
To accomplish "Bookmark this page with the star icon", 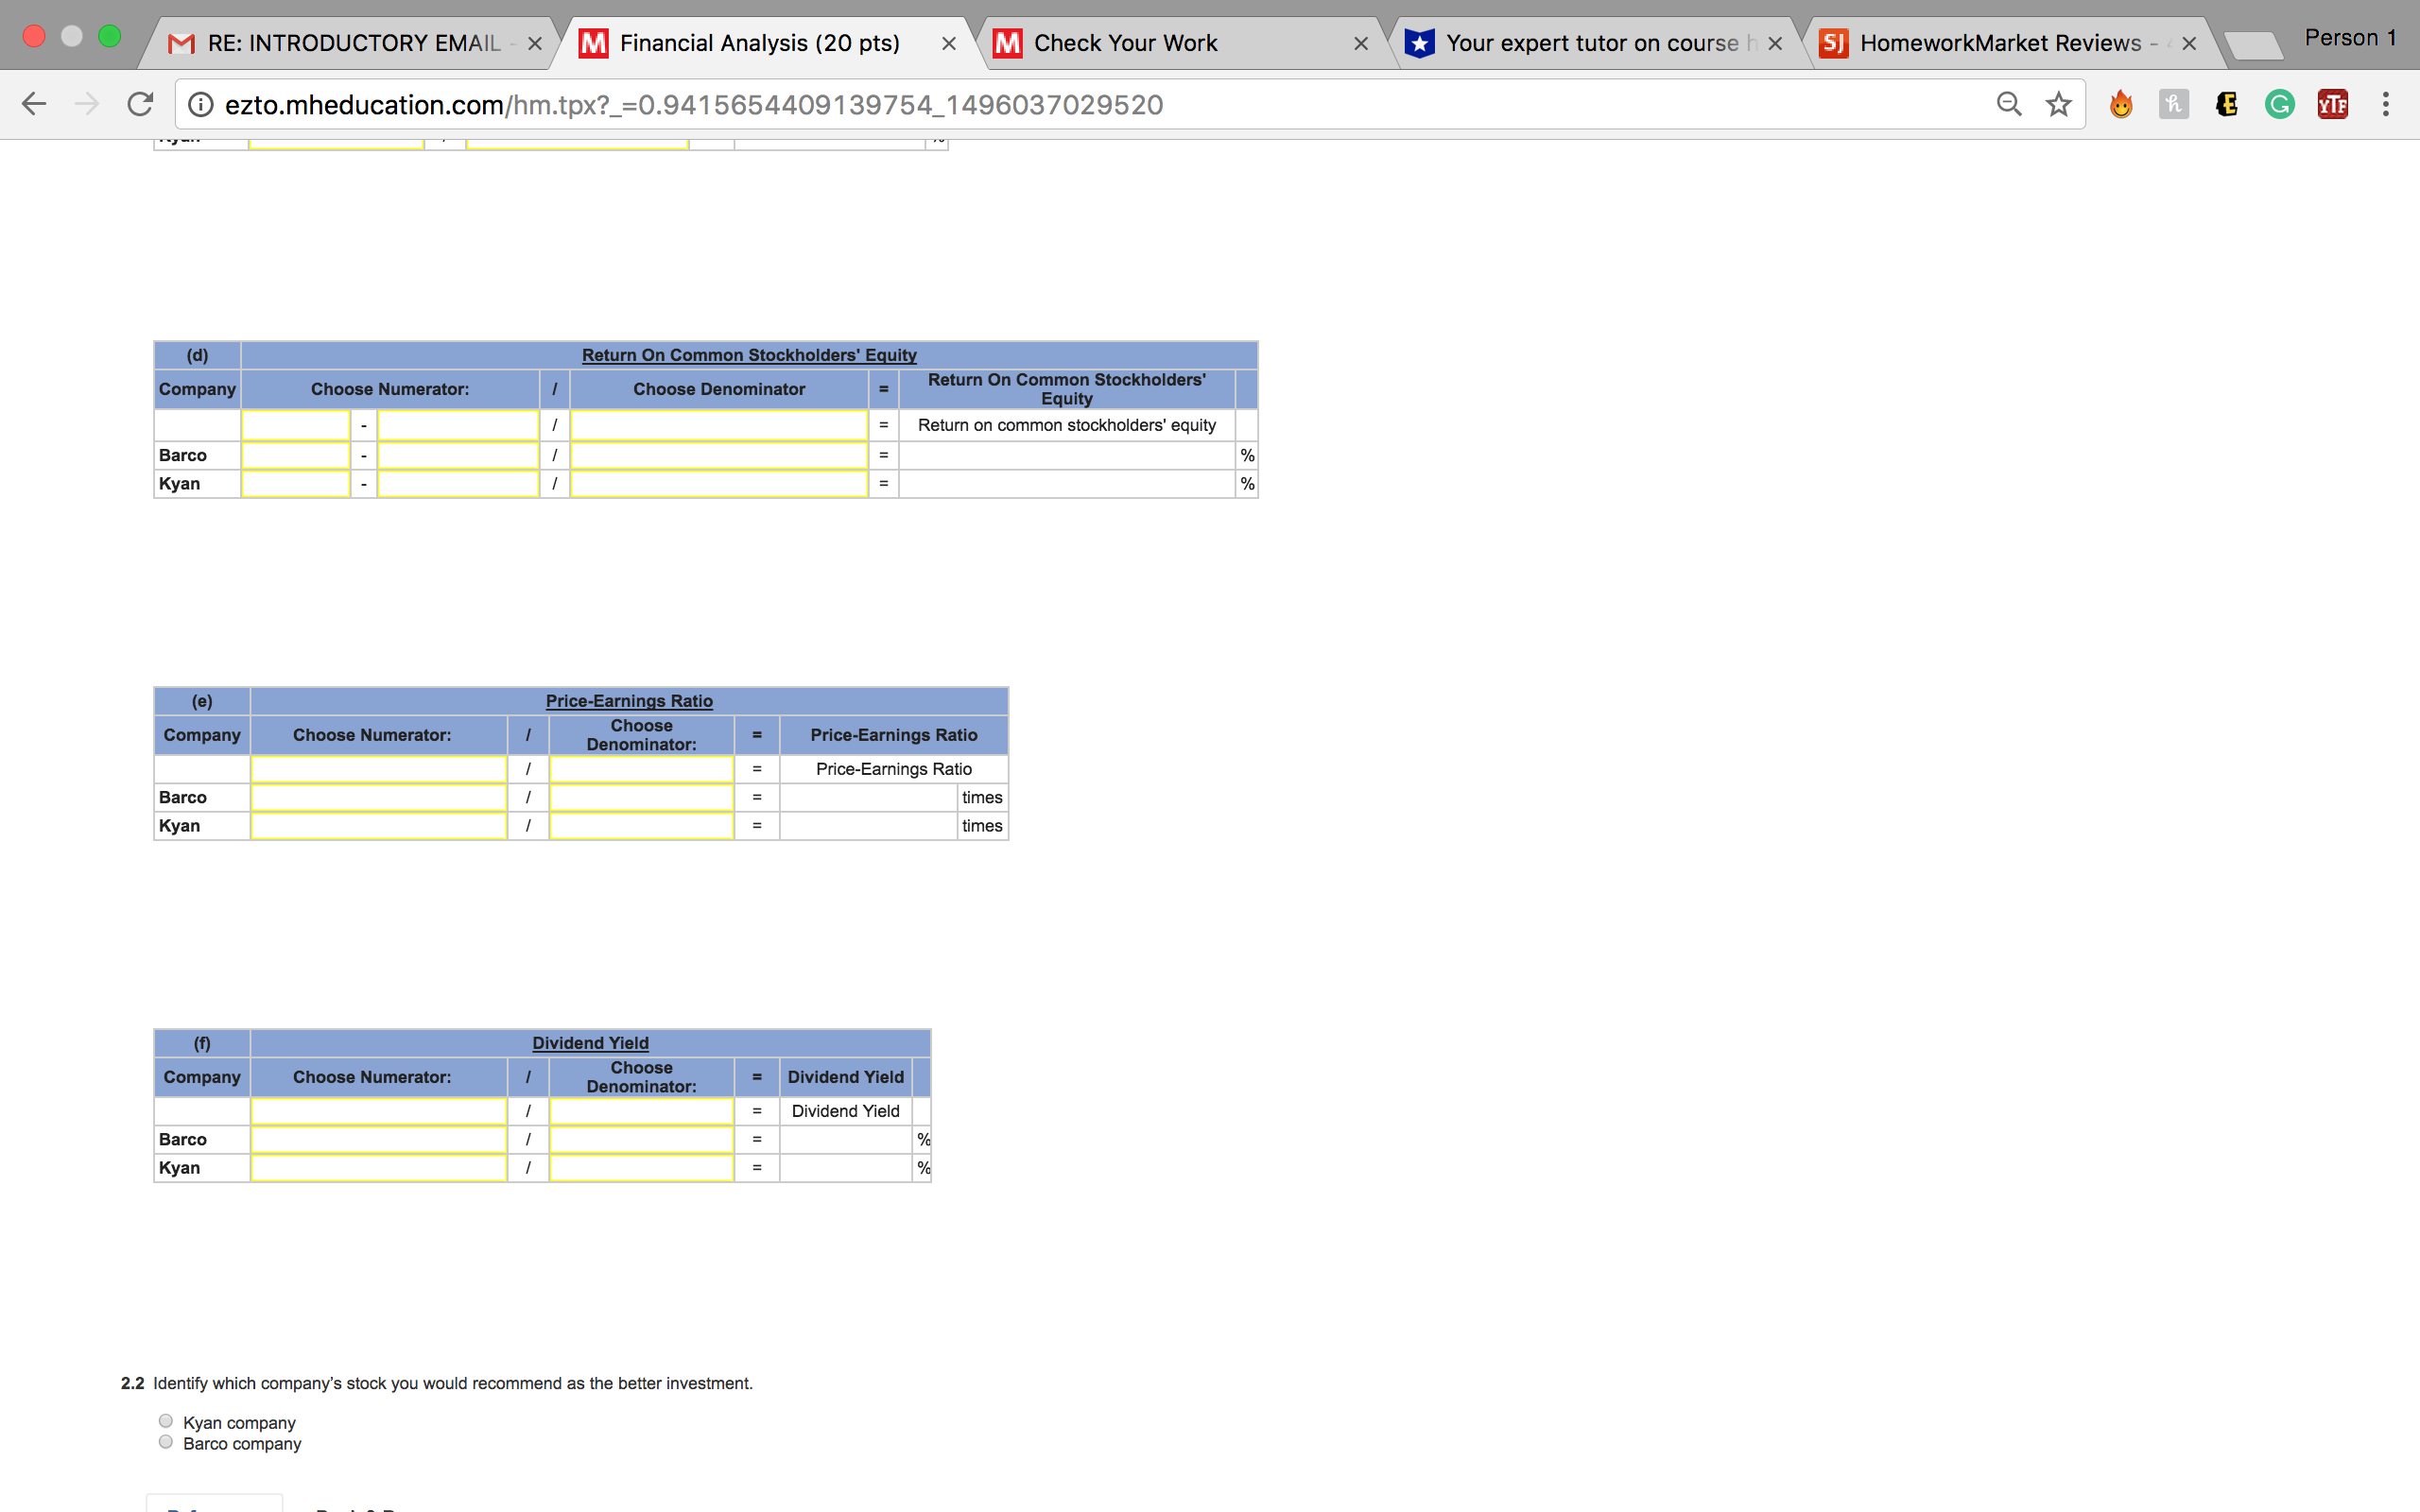I will click(x=2058, y=103).
